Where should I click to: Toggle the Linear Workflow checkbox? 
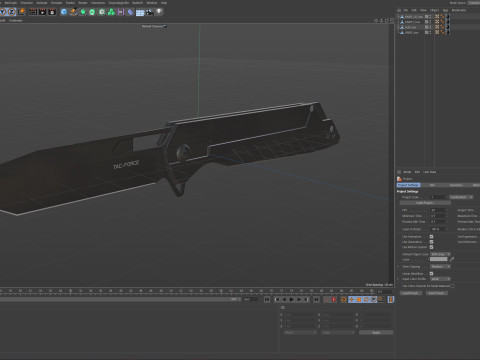coord(431,274)
